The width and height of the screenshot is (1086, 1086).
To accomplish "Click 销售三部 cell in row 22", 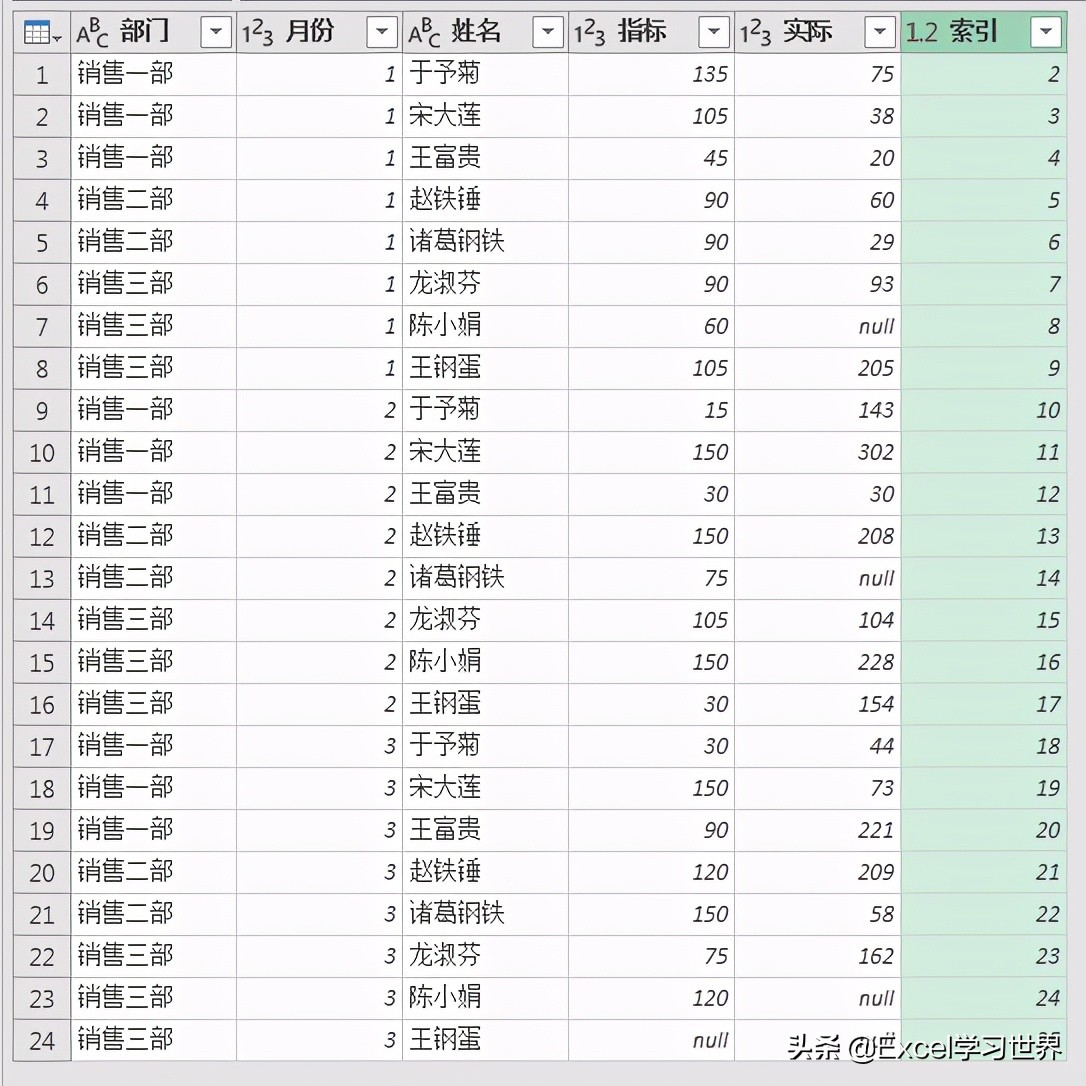I will click(x=153, y=956).
